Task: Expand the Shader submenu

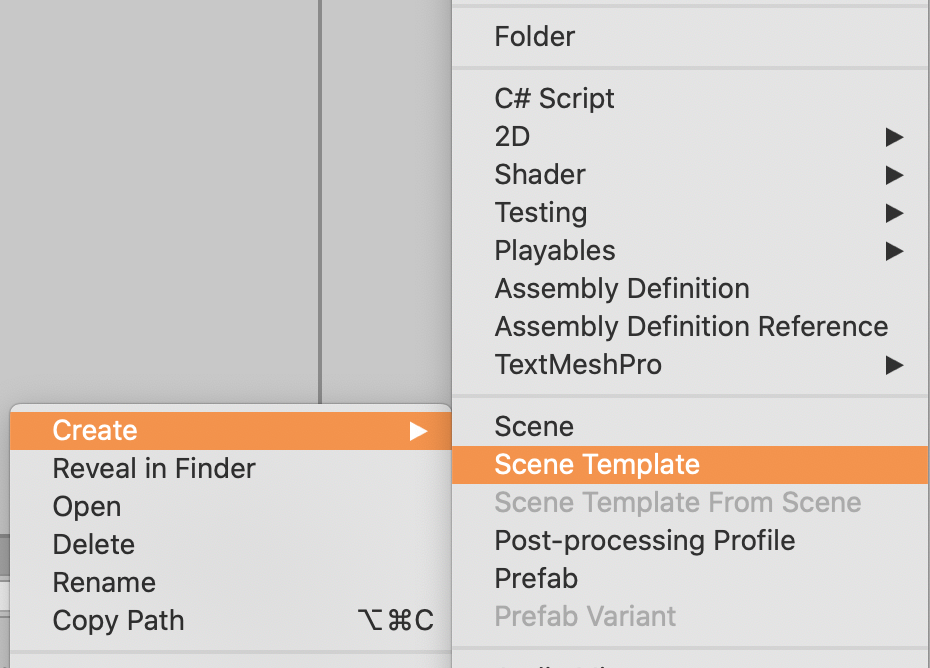Action: tap(539, 175)
